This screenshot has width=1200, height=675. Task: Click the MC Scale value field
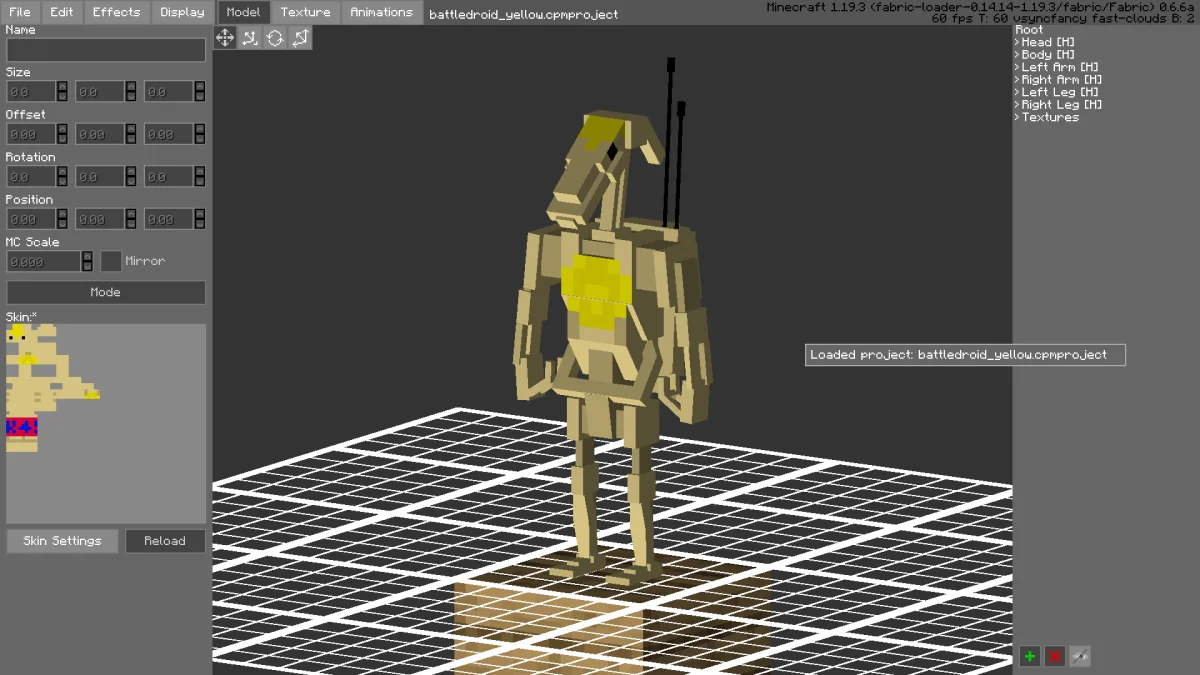click(x=43, y=261)
